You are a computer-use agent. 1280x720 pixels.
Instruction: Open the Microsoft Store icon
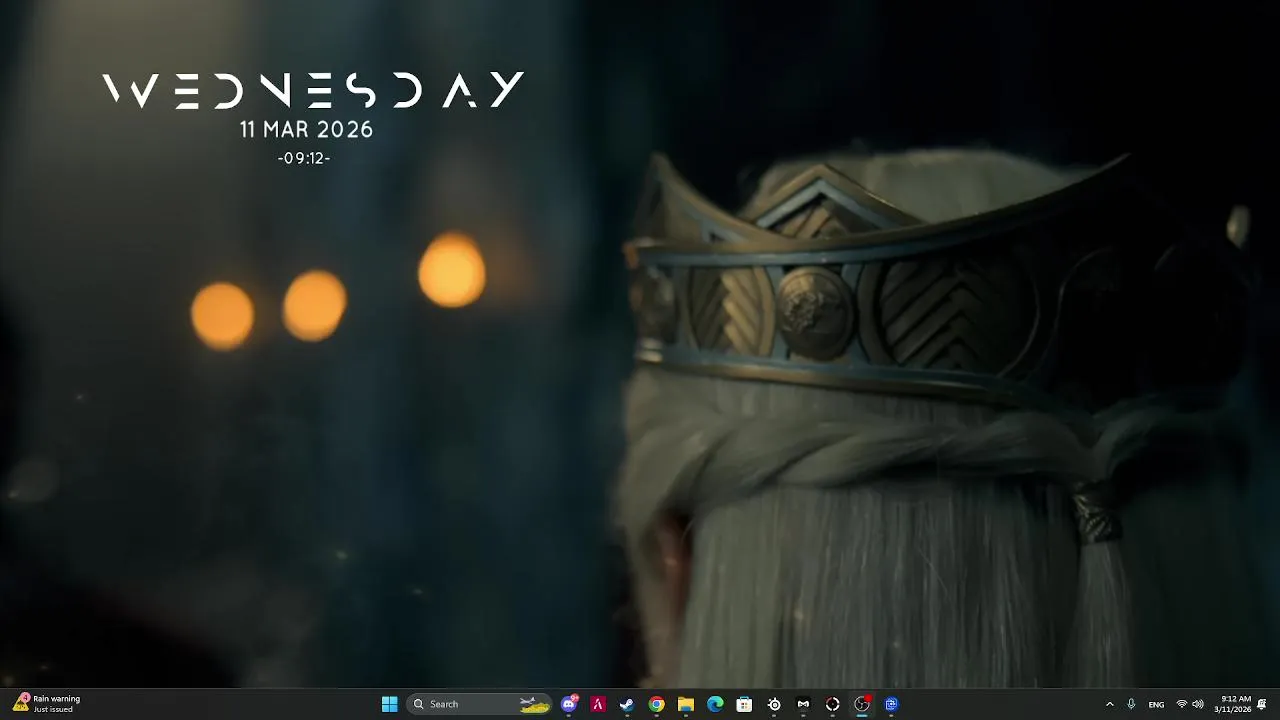744,704
